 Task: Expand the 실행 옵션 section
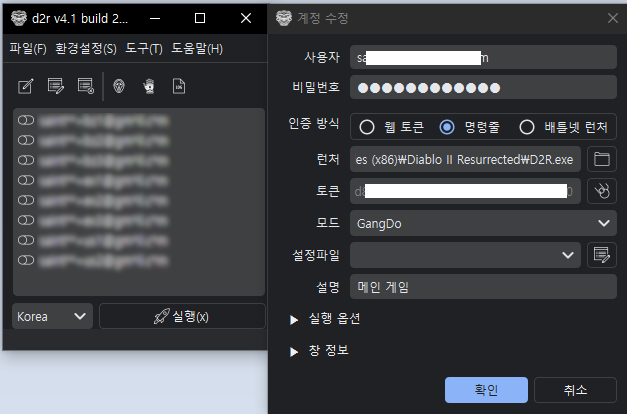tap(294, 320)
